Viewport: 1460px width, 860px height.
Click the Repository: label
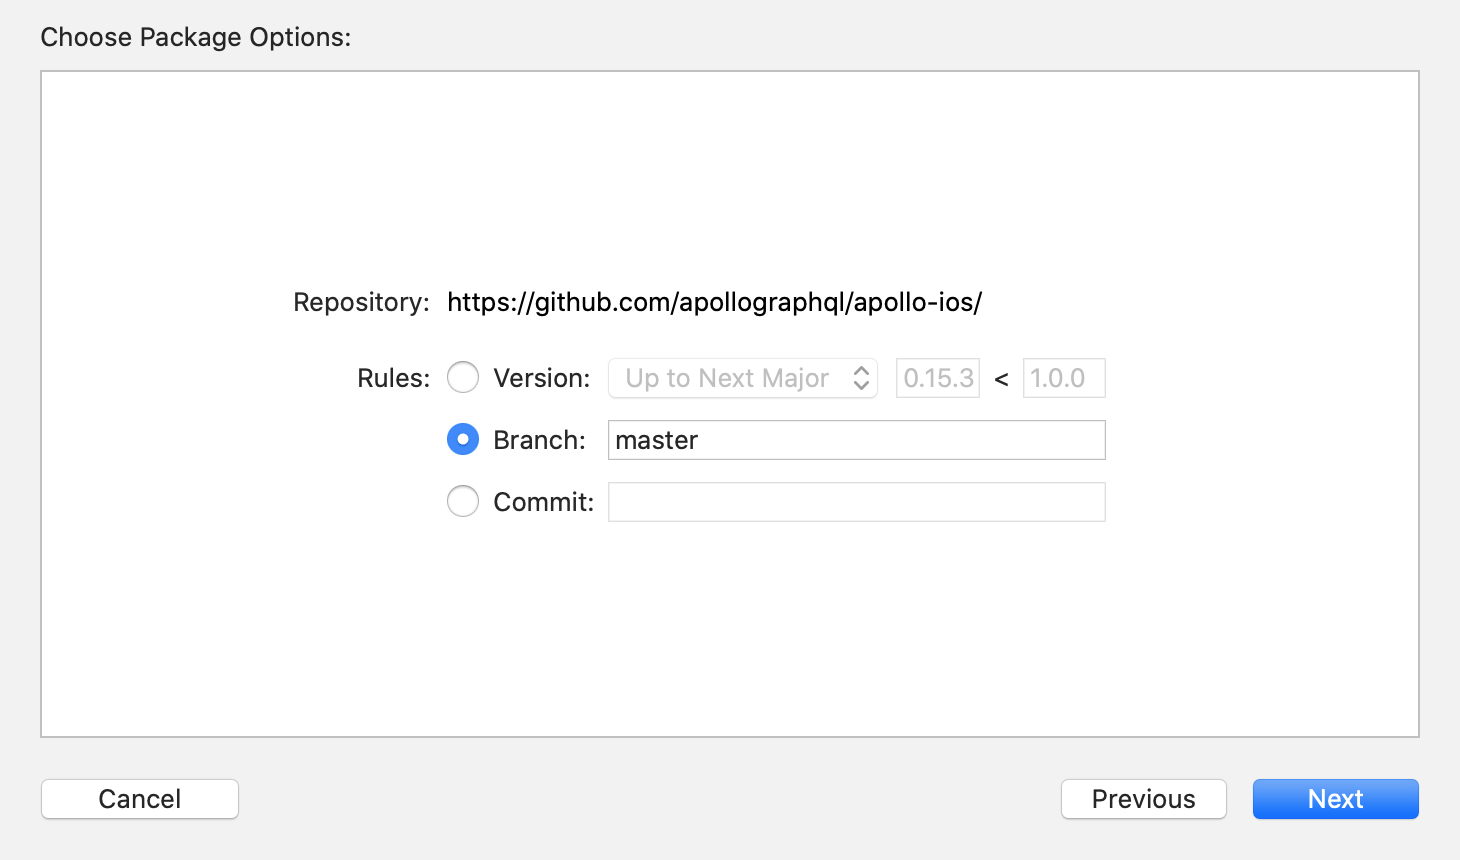click(361, 302)
